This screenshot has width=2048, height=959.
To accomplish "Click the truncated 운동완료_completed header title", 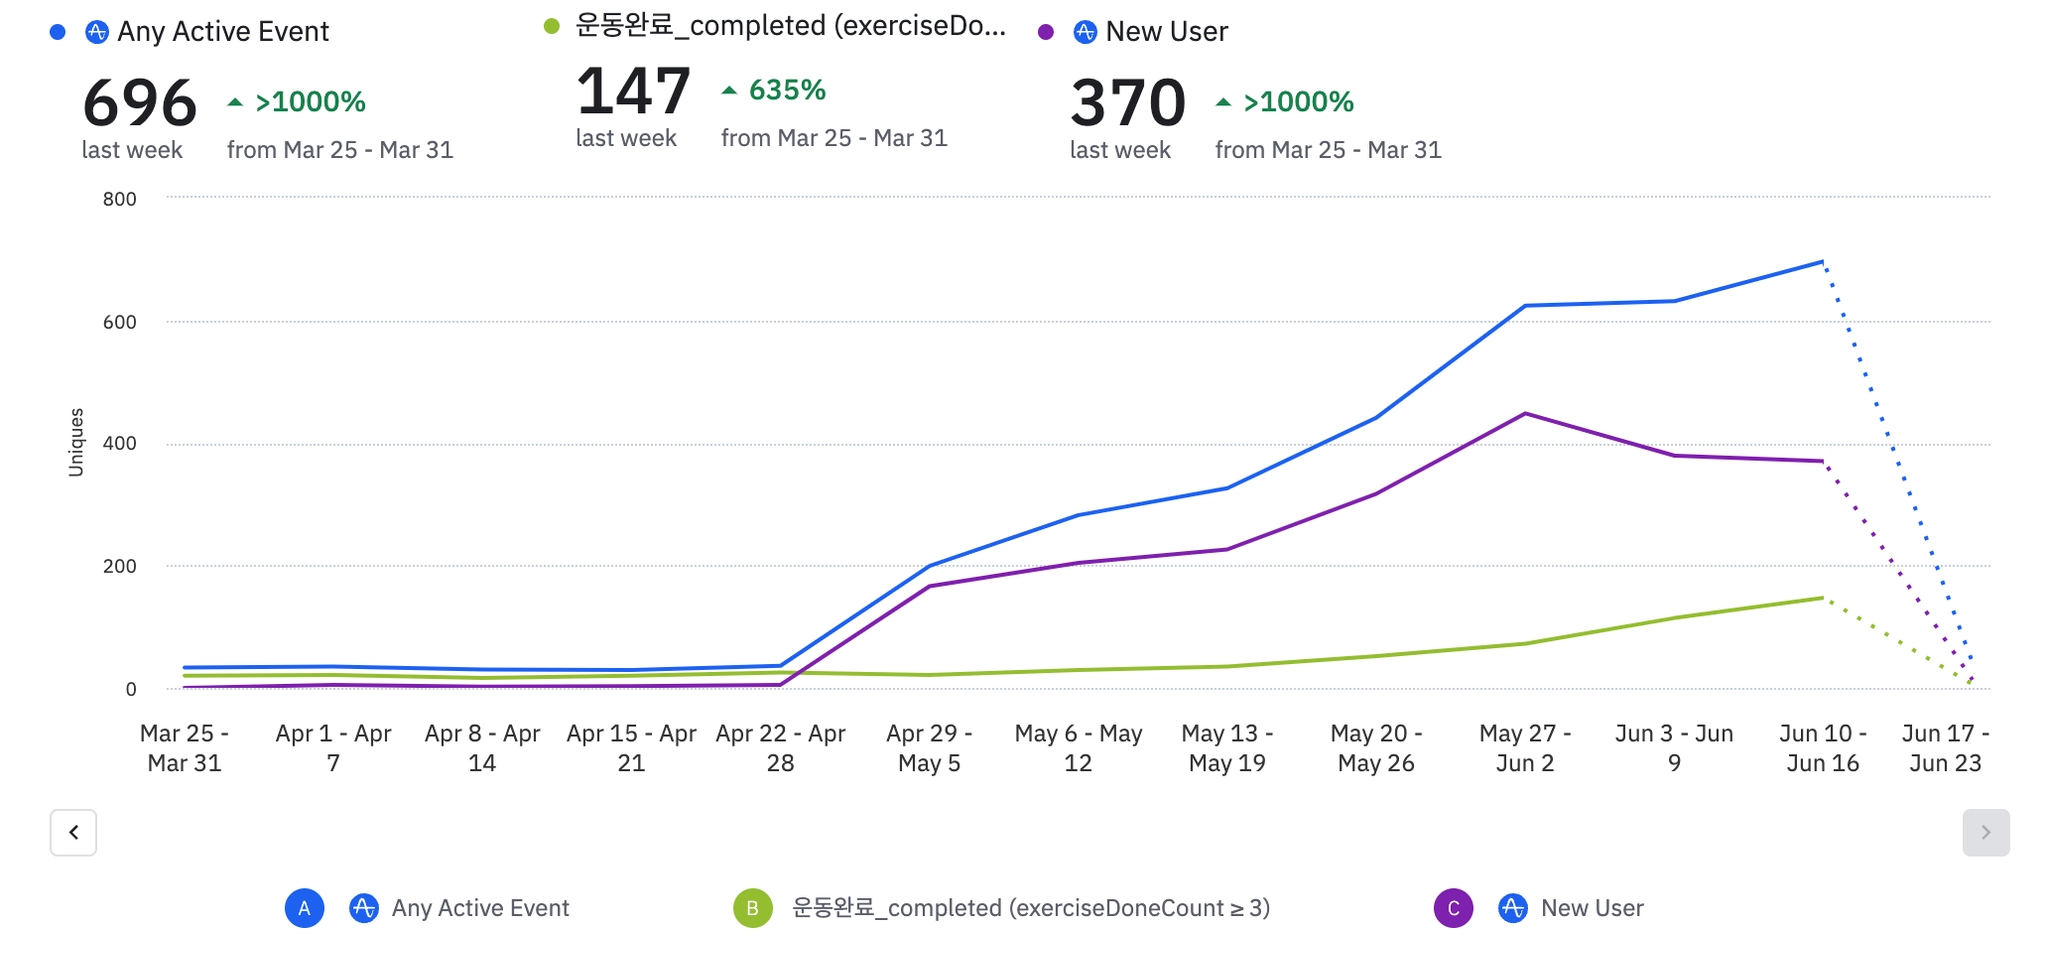I will click(x=790, y=26).
